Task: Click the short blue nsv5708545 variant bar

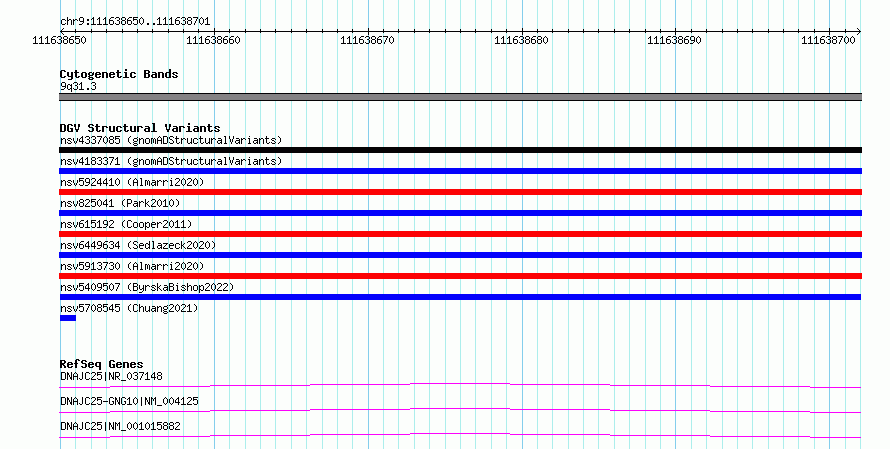Action: 68,318
